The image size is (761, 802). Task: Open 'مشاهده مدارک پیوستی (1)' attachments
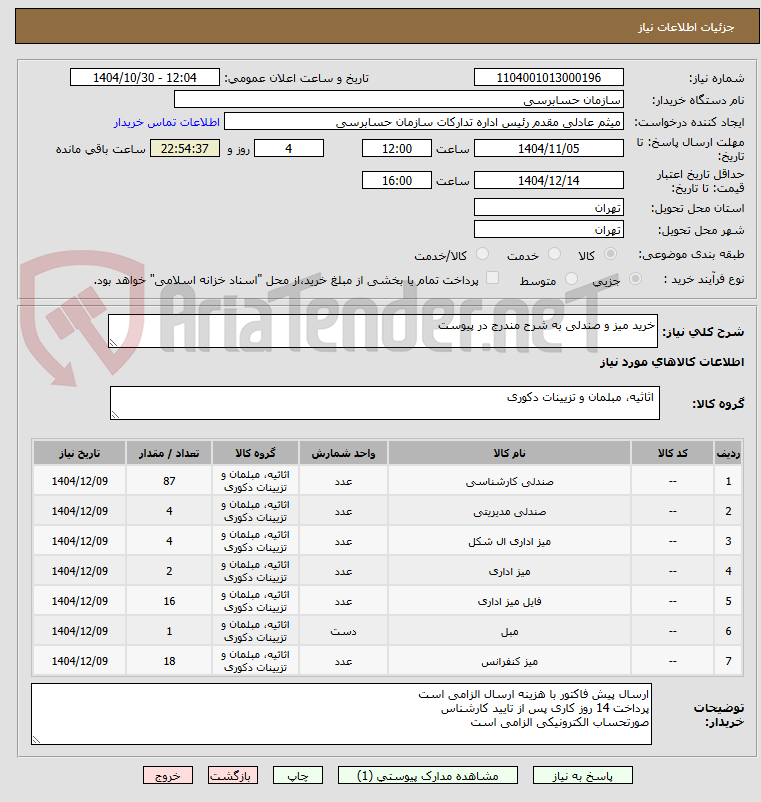(x=428, y=775)
